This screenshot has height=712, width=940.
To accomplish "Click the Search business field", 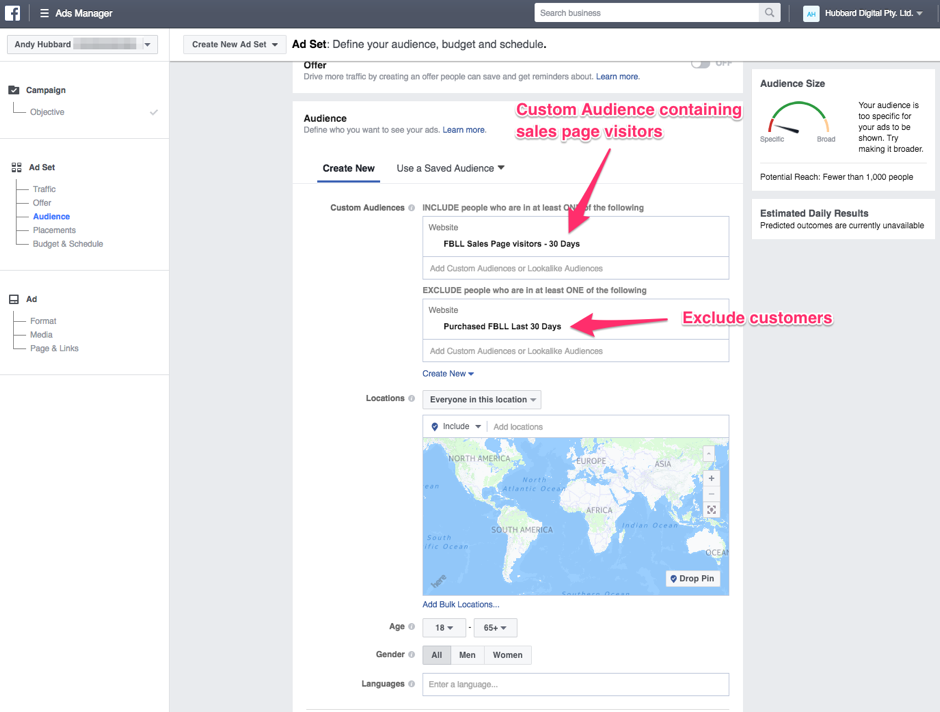I will (x=646, y=13).
